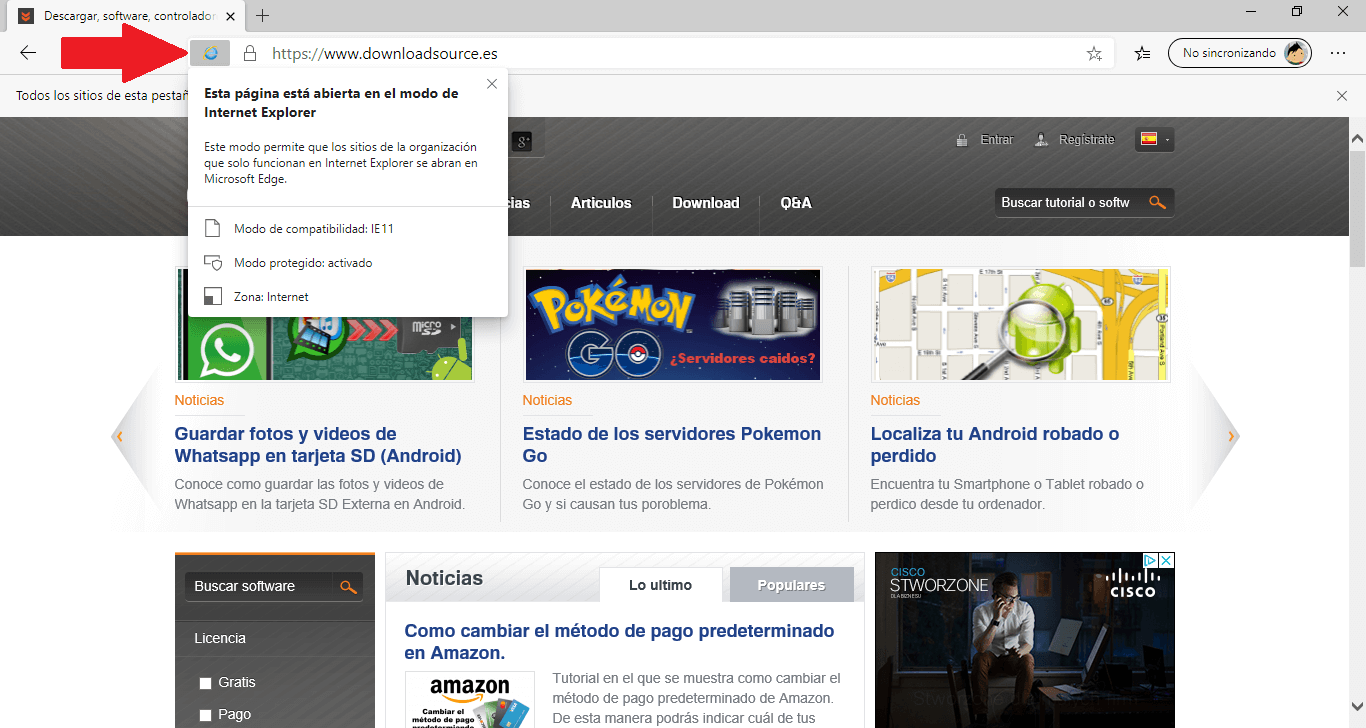Click the browser back arrow
The height and width of the screenshot is (728, 1366).
pyautogui.click(x=28, y=53)
